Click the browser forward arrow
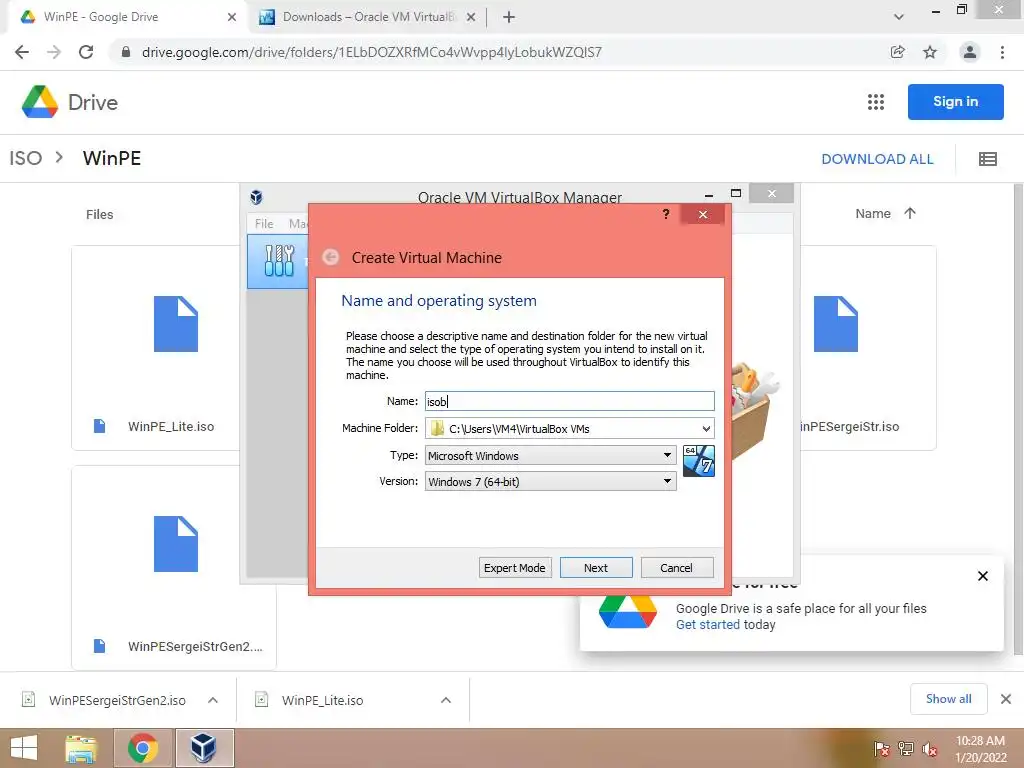Image resolution: width=1024 pixels, height=768 pixels. (x=54, y=52)
